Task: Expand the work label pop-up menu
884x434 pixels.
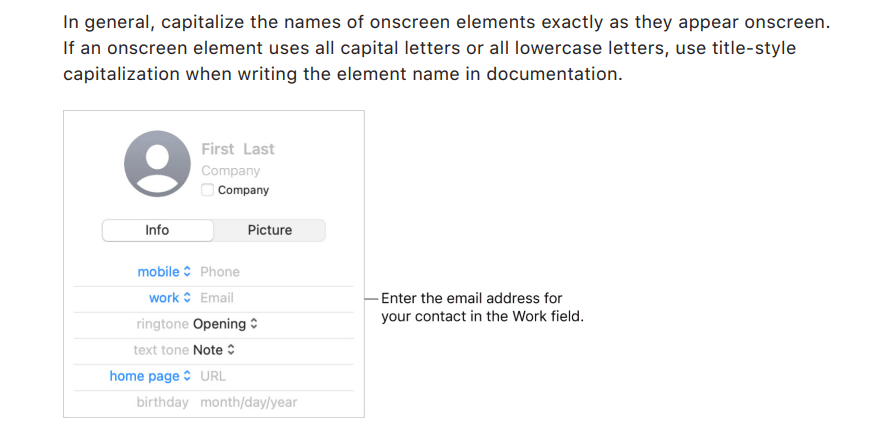Action: tap(170, 298)
